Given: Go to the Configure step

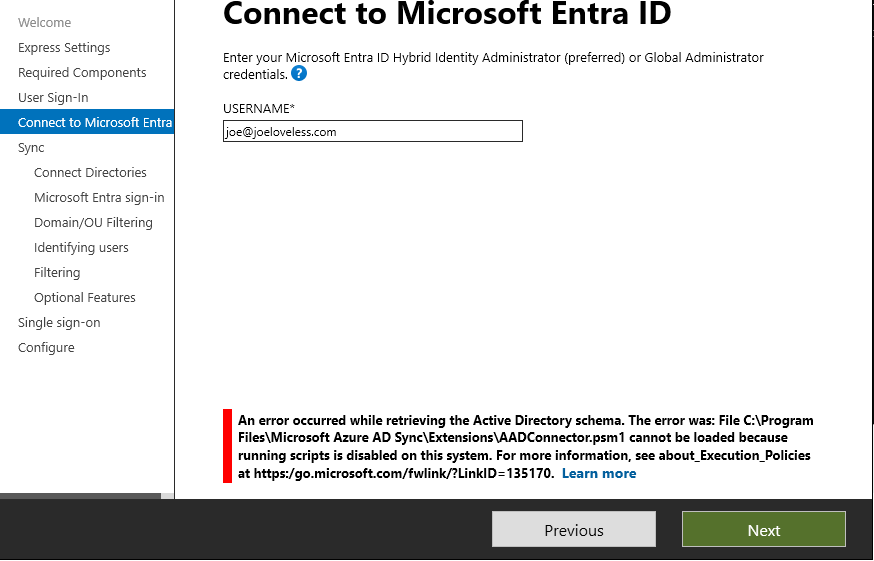Looking at the screenshot, I should coord(46,347).
